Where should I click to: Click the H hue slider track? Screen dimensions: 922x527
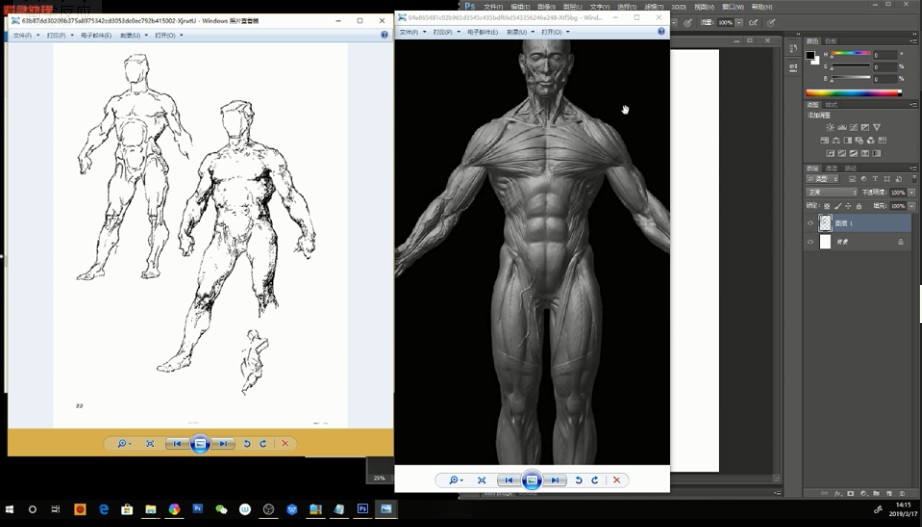pyautogui.click(x=850, y=54)
